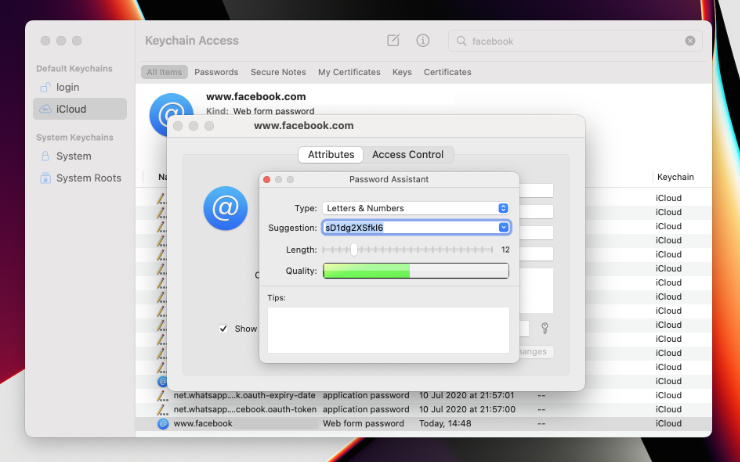The height and width of the screenshot is (462, 740).
Task: Click the large @ icon in facebook item window
Action: [225, 208]
